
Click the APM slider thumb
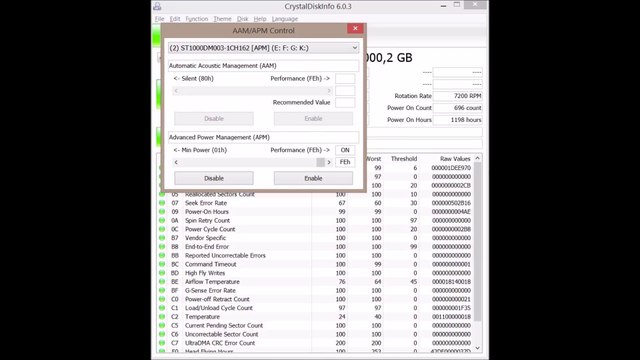tap(320, 162)
